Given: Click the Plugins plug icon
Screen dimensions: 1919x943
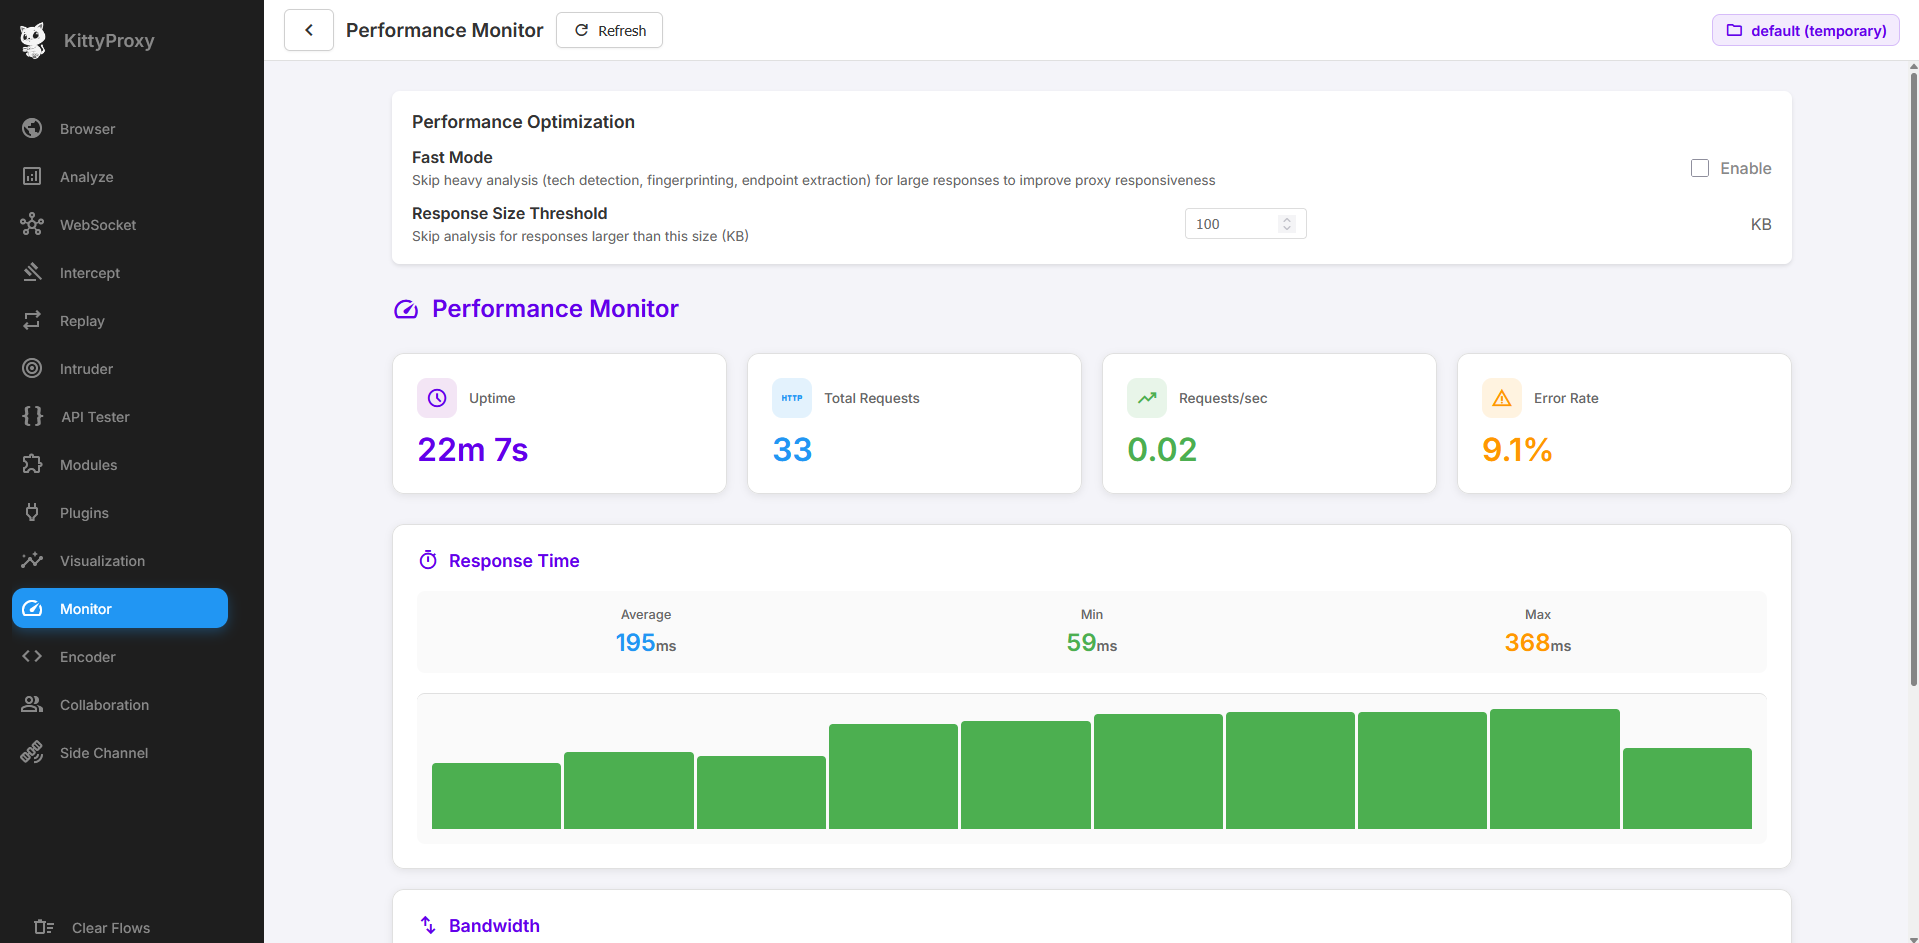Looking at the screenshot, I should point(32,512).
